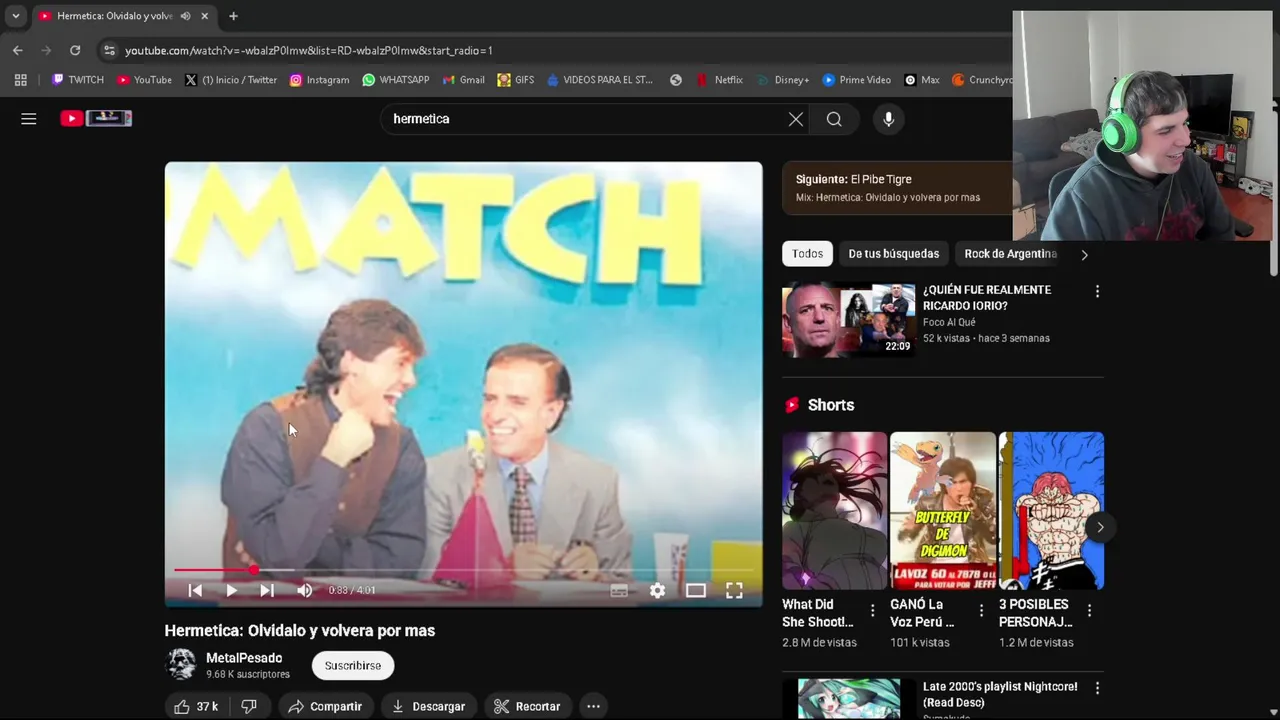Return to previous video in player

195,591
